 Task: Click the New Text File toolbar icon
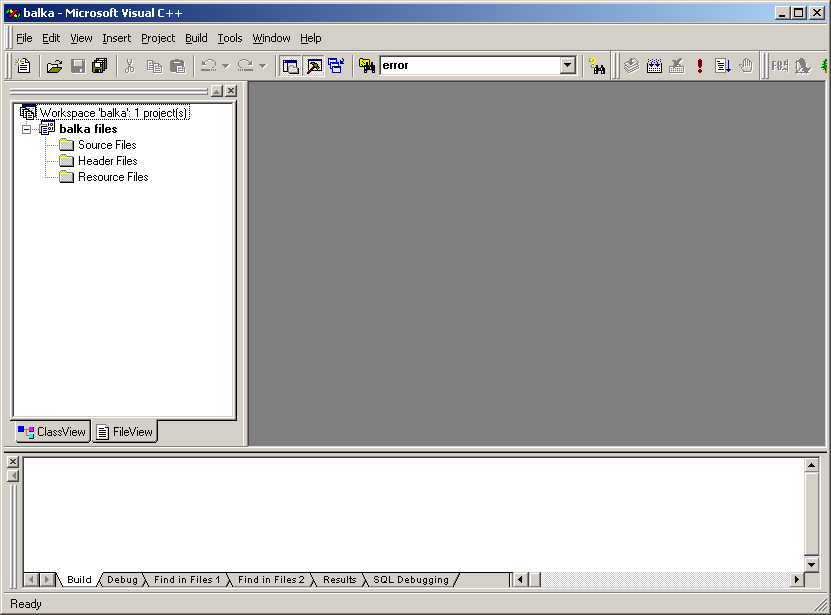pyautogui.click(x=24, y=66)
